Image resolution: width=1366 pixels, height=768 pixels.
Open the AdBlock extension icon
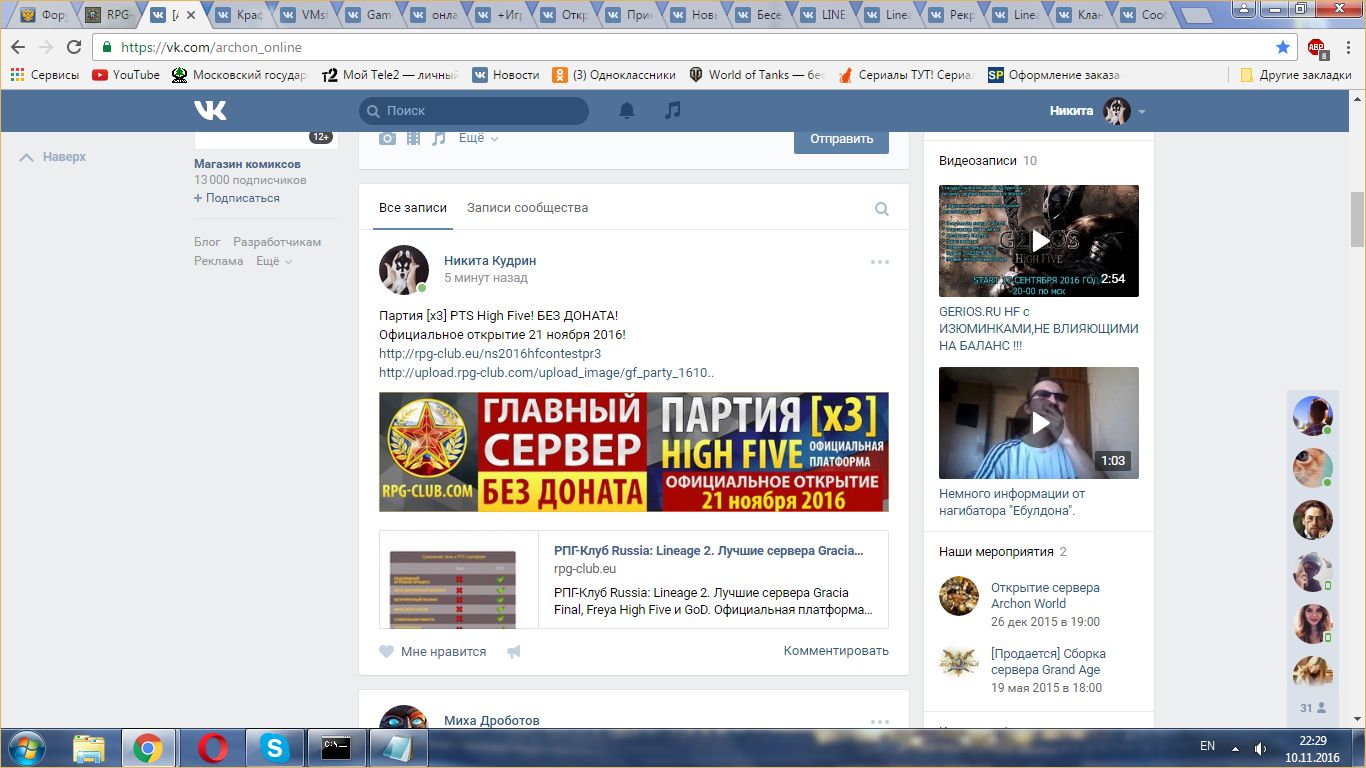pos(1316,47)
